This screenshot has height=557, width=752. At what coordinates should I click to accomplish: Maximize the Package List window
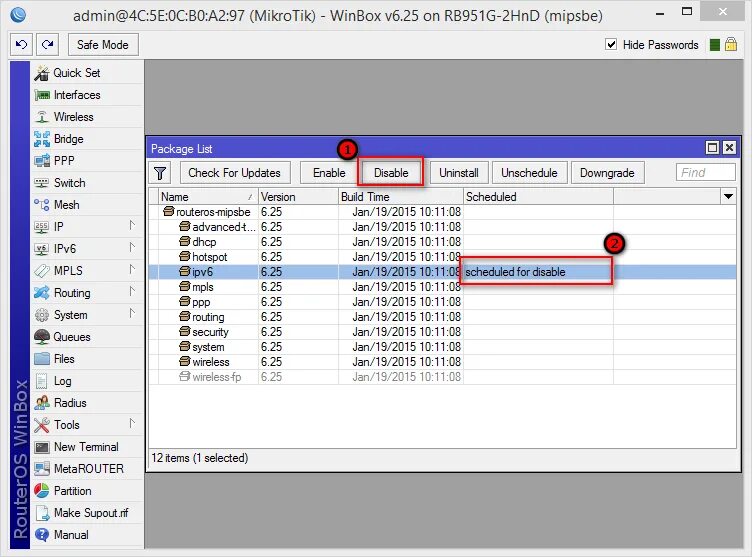click(x=712, y=148)
